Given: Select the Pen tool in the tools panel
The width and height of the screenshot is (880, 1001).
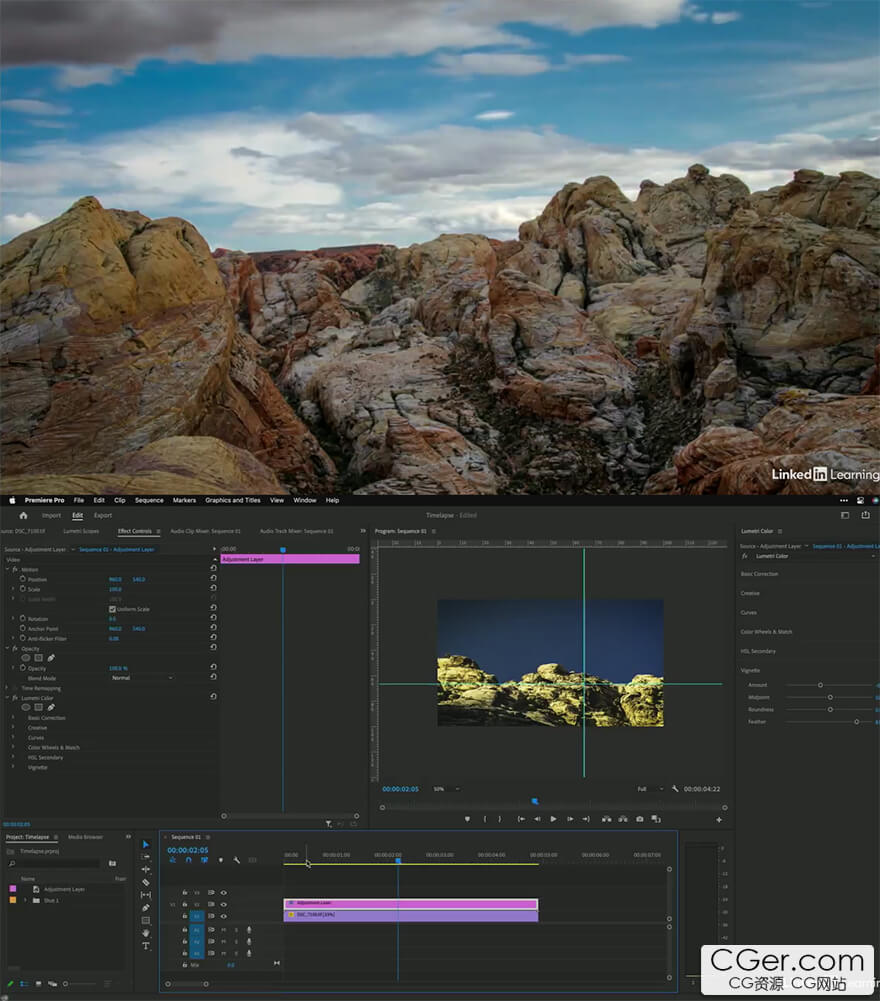Looking at the screenshot, I should [x=146, y=908].
